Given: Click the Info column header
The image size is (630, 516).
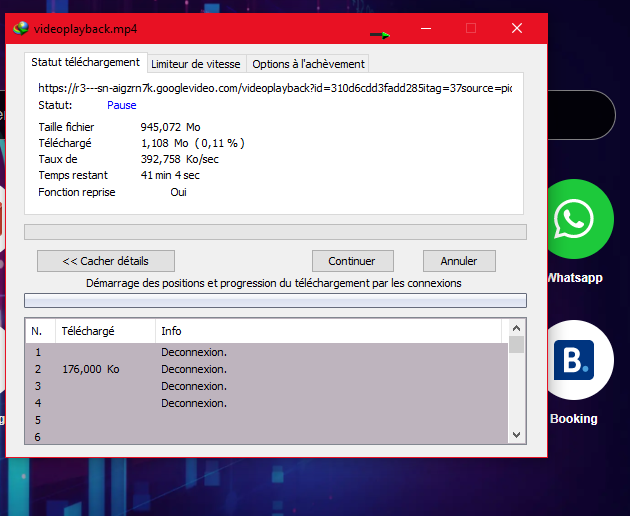Looking at the screenshot, I should [329, 331].
